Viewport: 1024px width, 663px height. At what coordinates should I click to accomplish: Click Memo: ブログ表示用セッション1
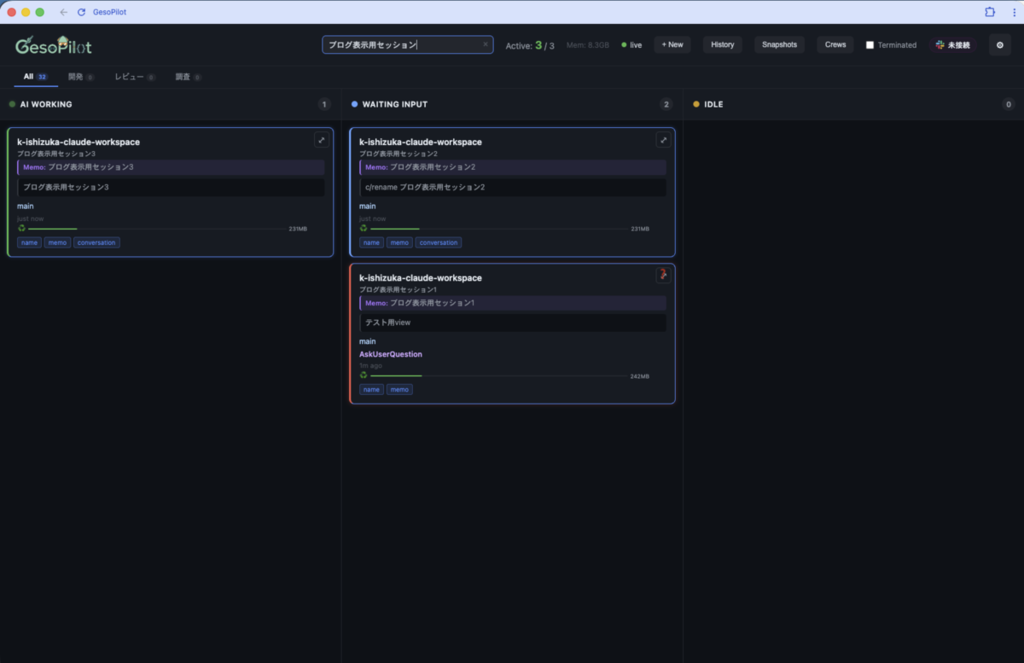pos(513,303)
